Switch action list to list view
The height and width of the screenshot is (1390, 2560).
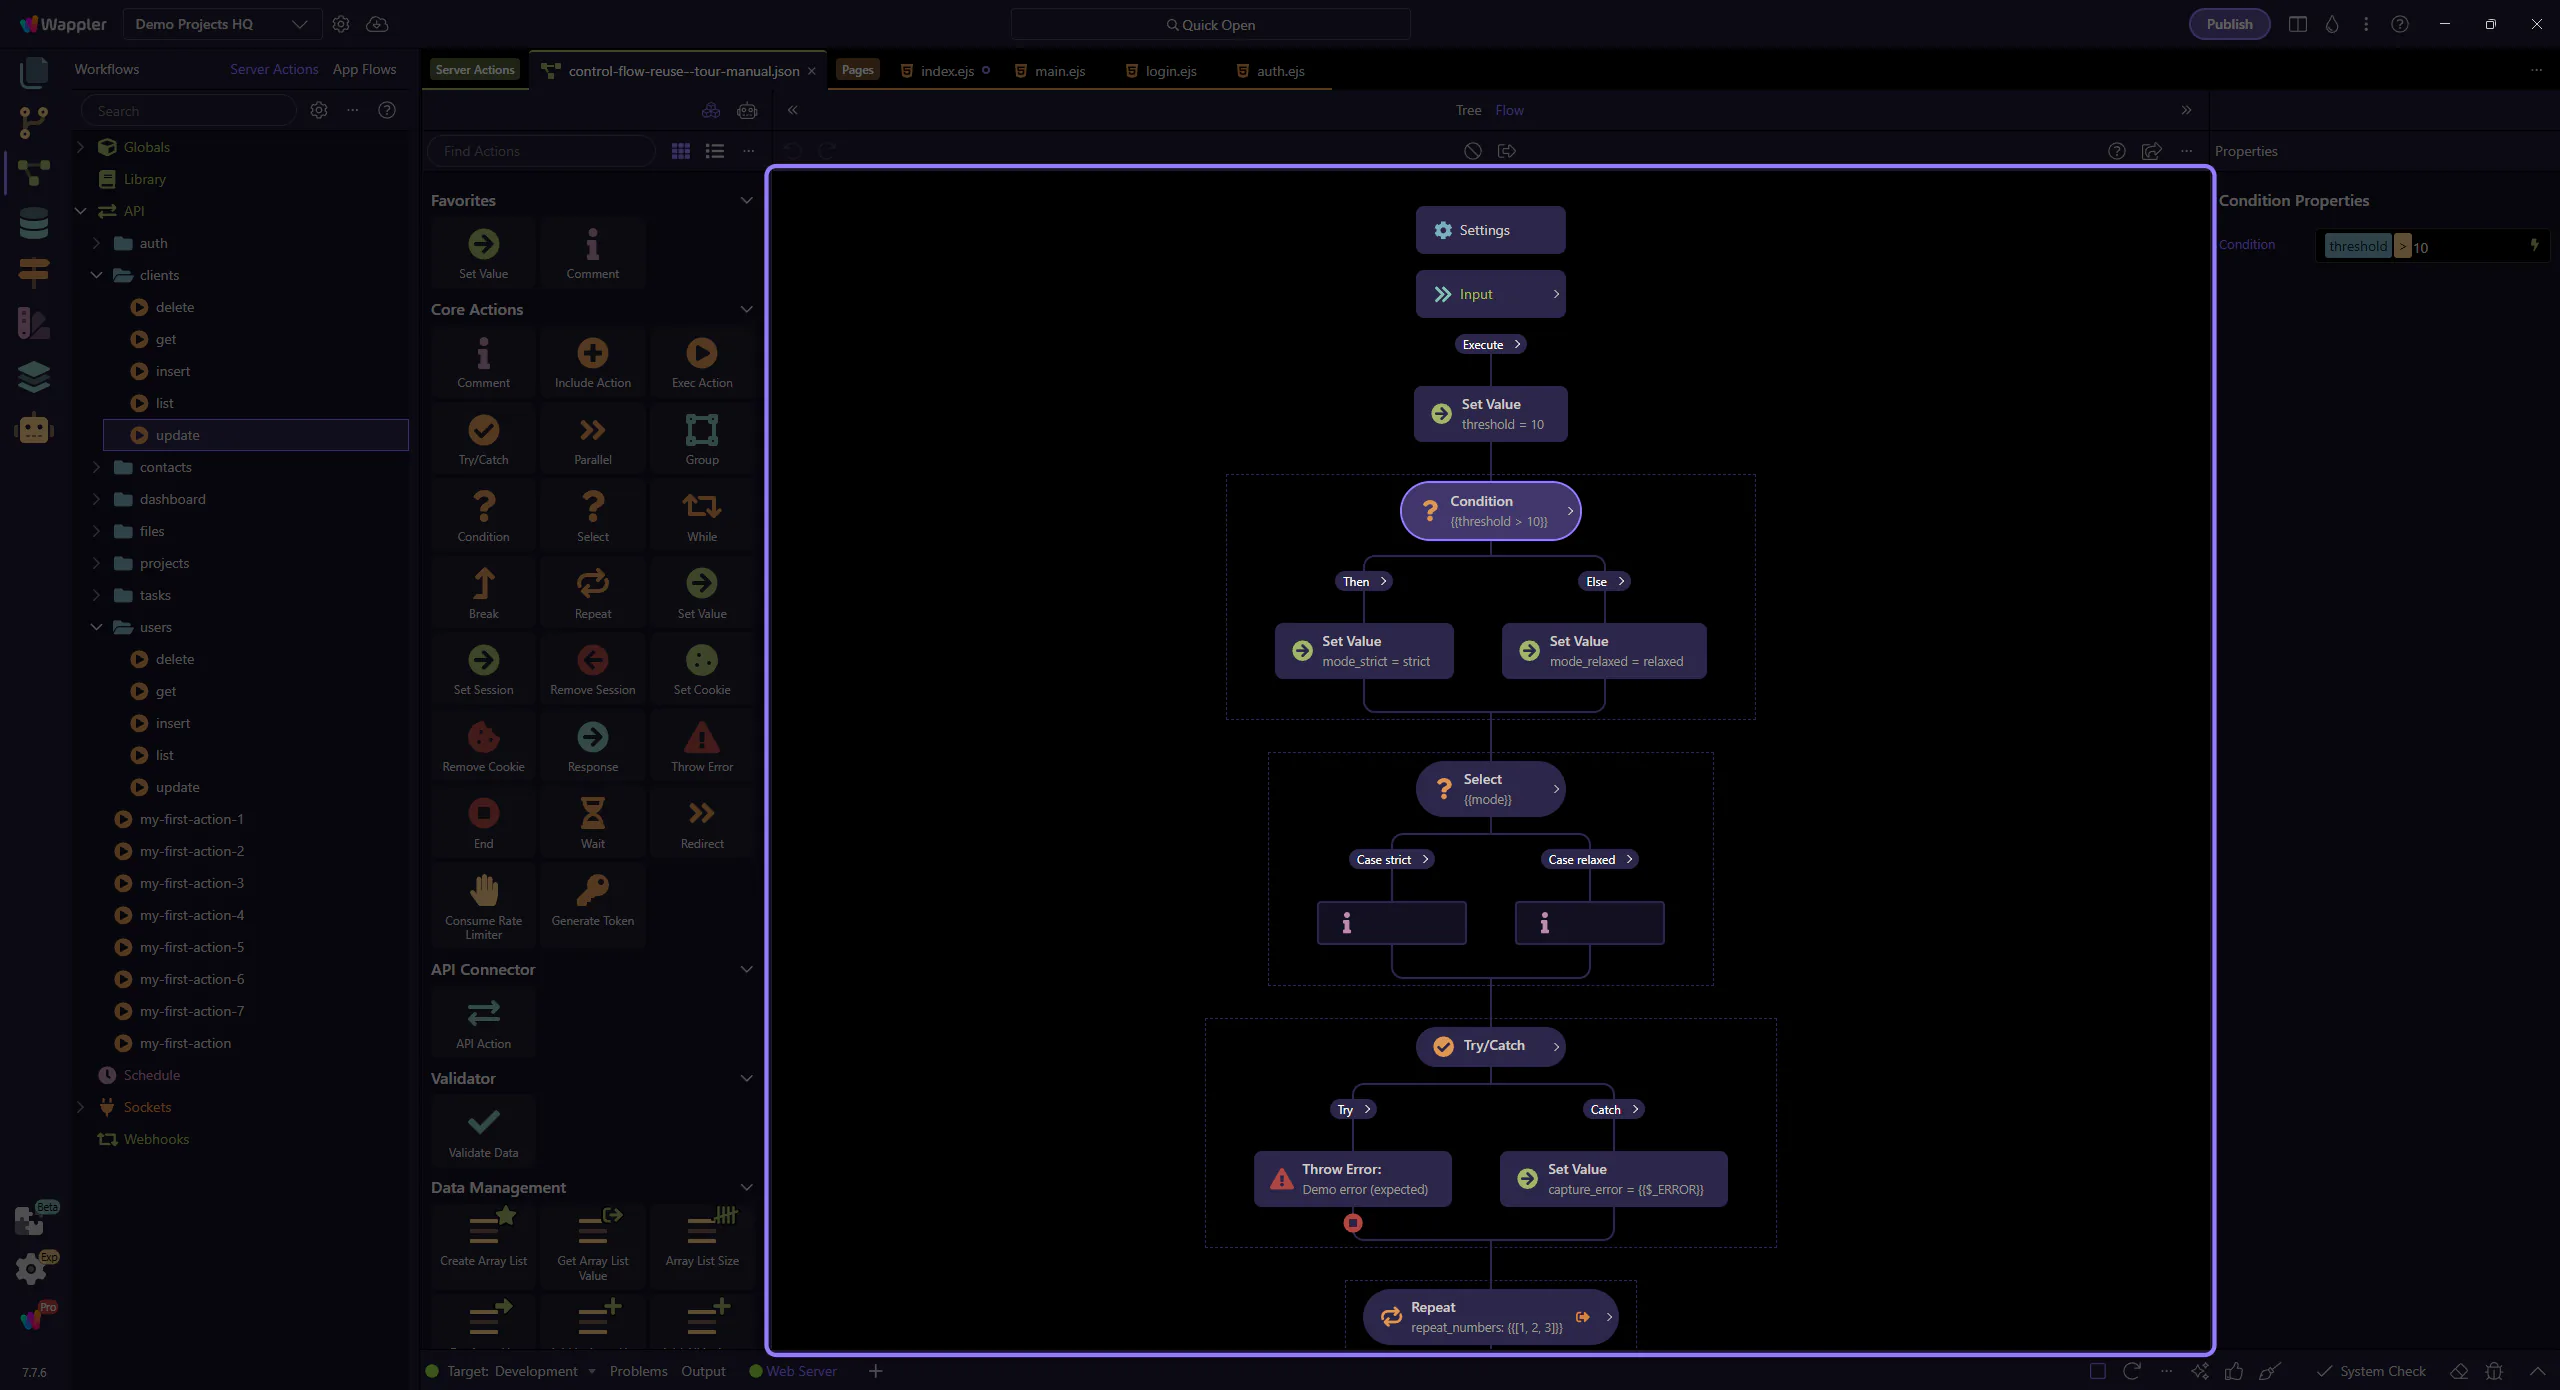(714, 151)
